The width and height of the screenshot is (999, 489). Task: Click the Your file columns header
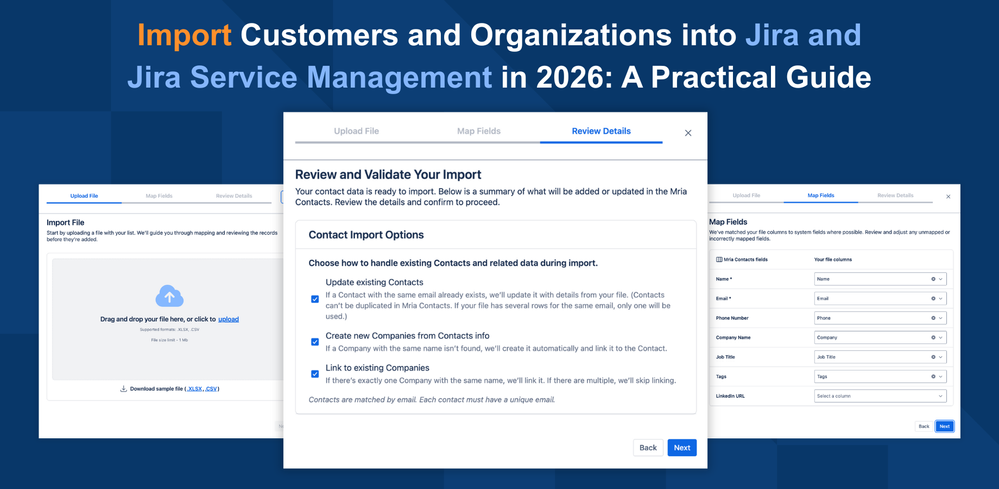[833, 259]
